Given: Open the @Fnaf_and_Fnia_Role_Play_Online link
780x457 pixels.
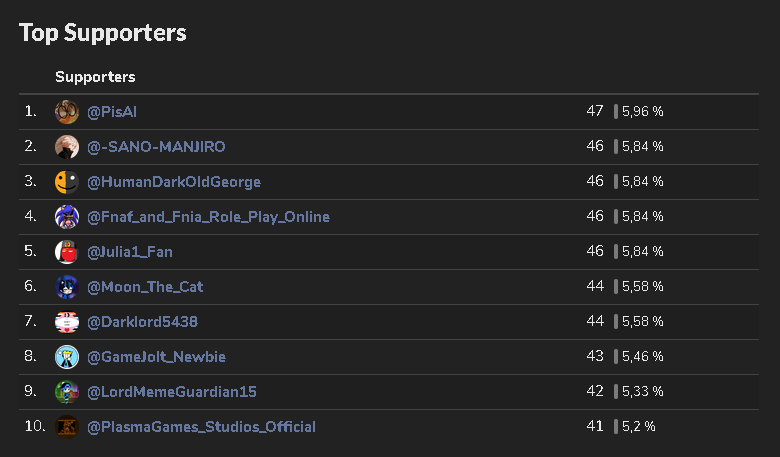Looking at the screenshot, I should coord(208,217).
